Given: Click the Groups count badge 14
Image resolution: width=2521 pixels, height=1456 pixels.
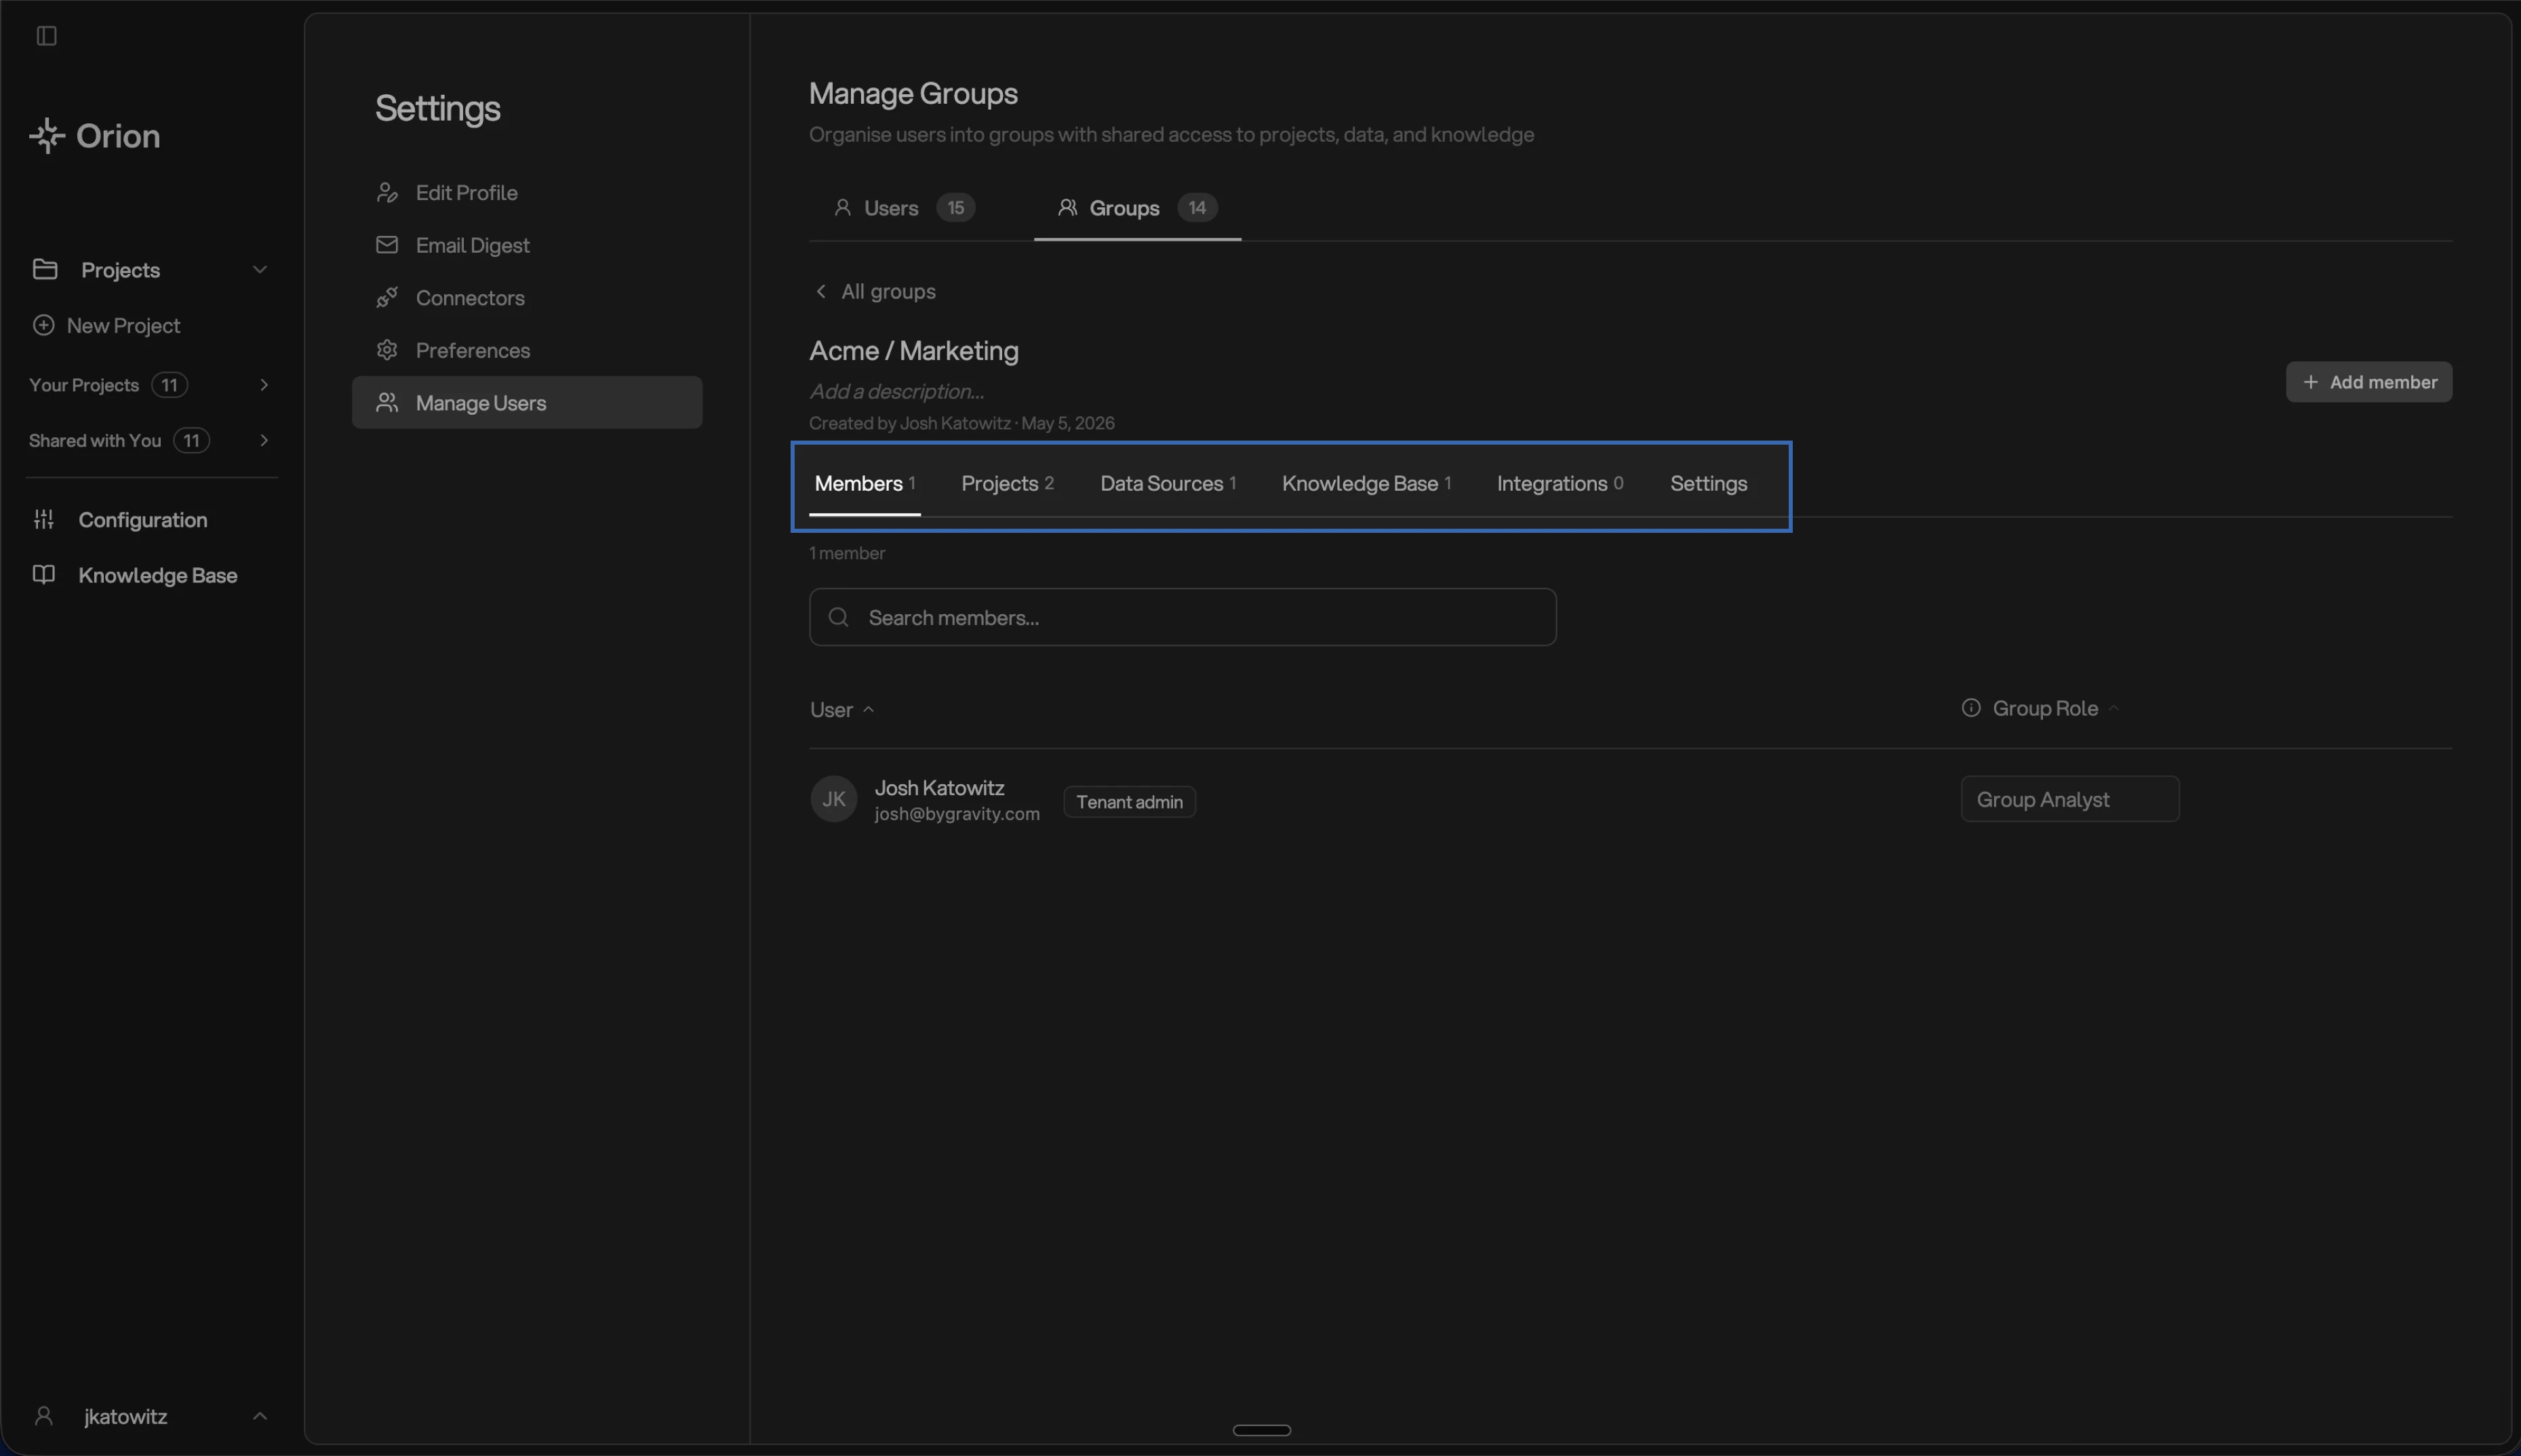Looking at the screenshot, I should (1197, 208).
